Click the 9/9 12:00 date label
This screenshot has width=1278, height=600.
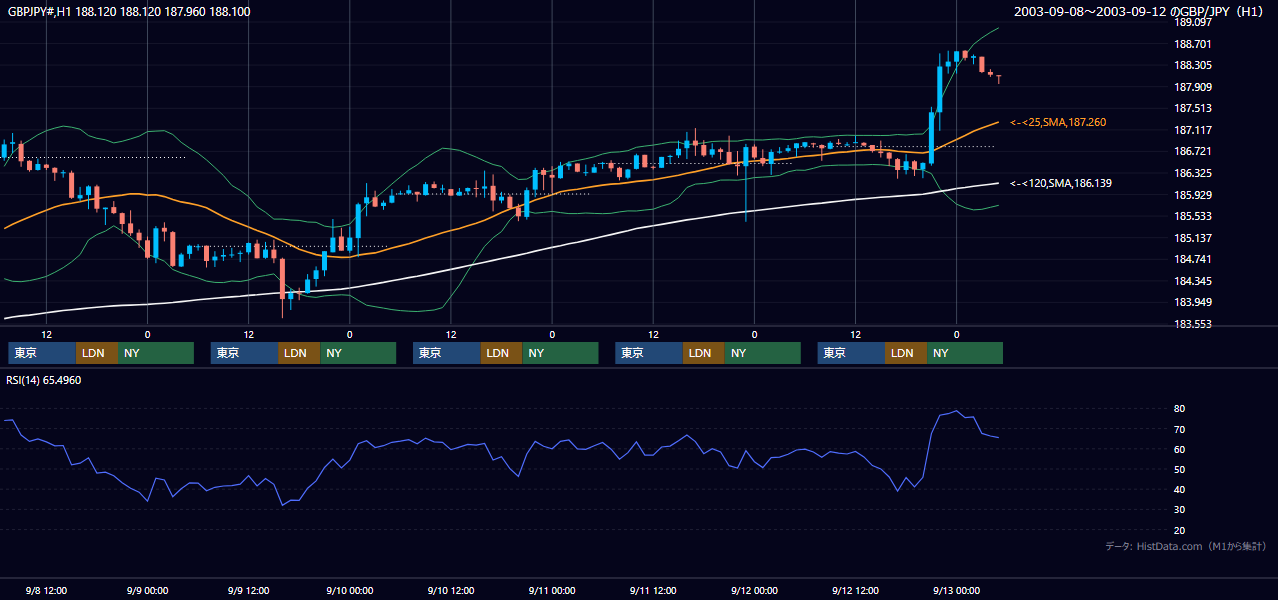click(x=248, y=590)
